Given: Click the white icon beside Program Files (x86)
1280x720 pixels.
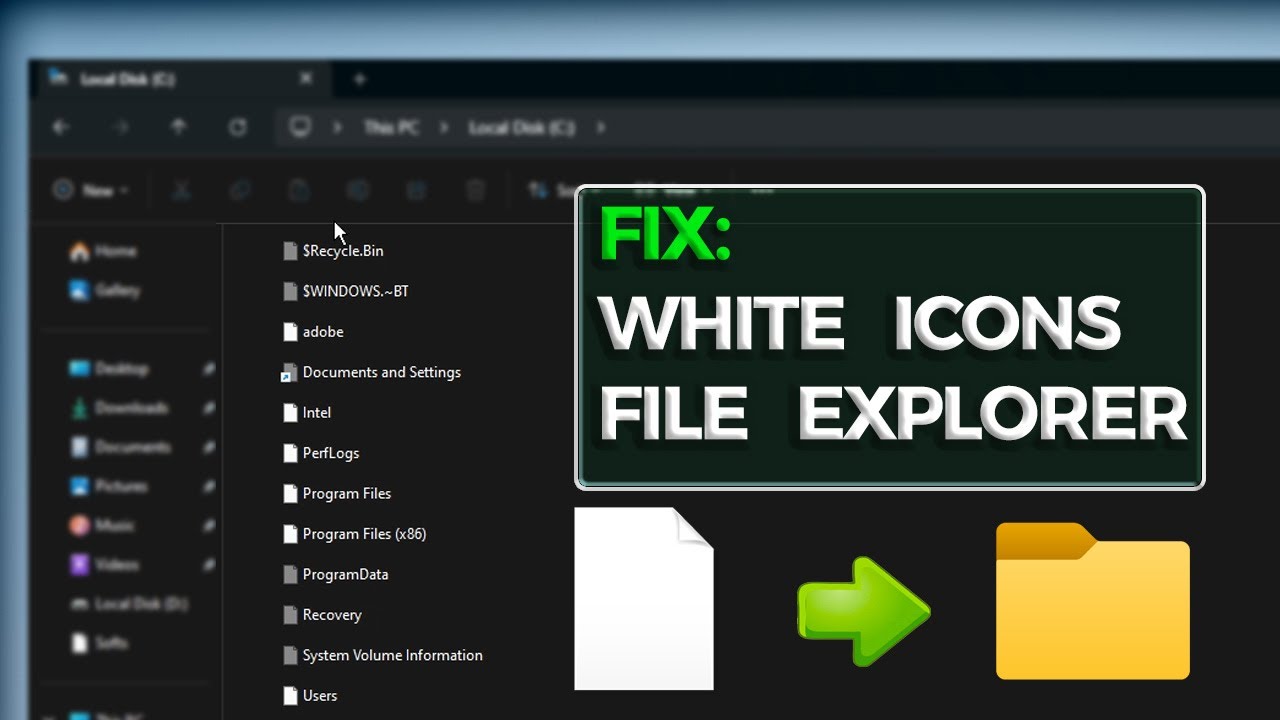Looking at the screenshot, I should tap(290, 534).
